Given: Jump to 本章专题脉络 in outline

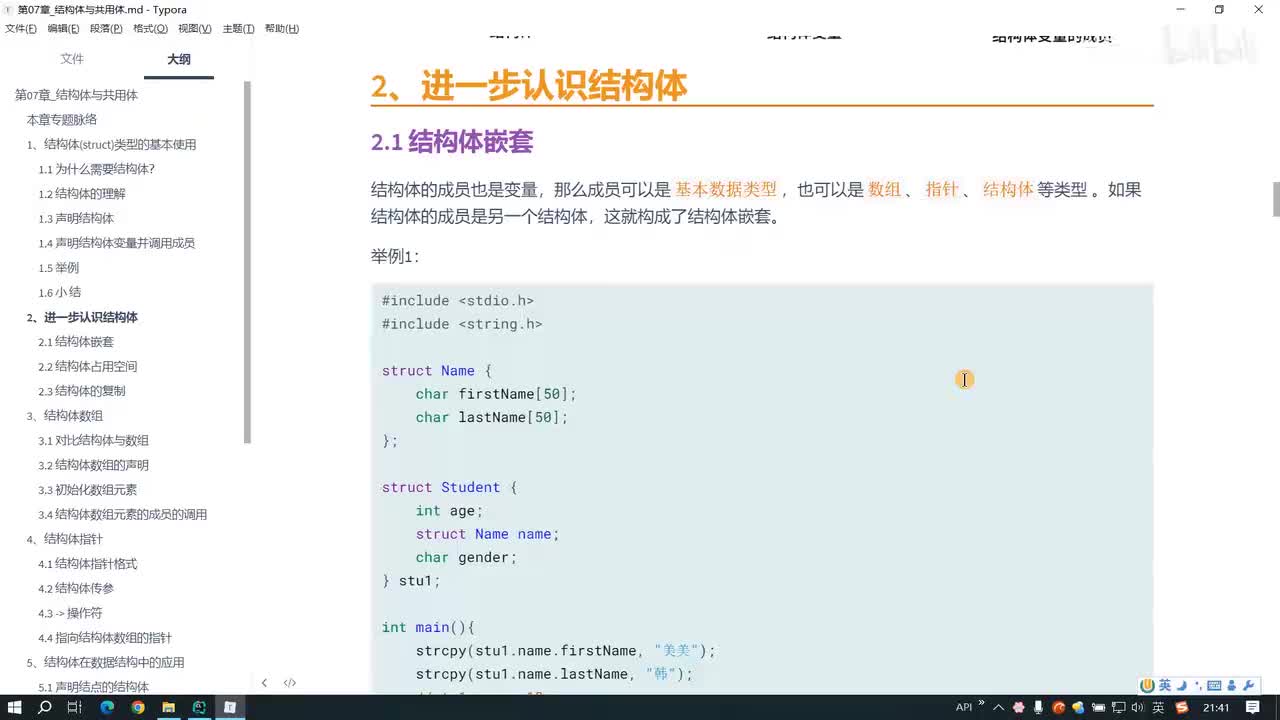Looking at the screenshot, I should tap(62, 120).
